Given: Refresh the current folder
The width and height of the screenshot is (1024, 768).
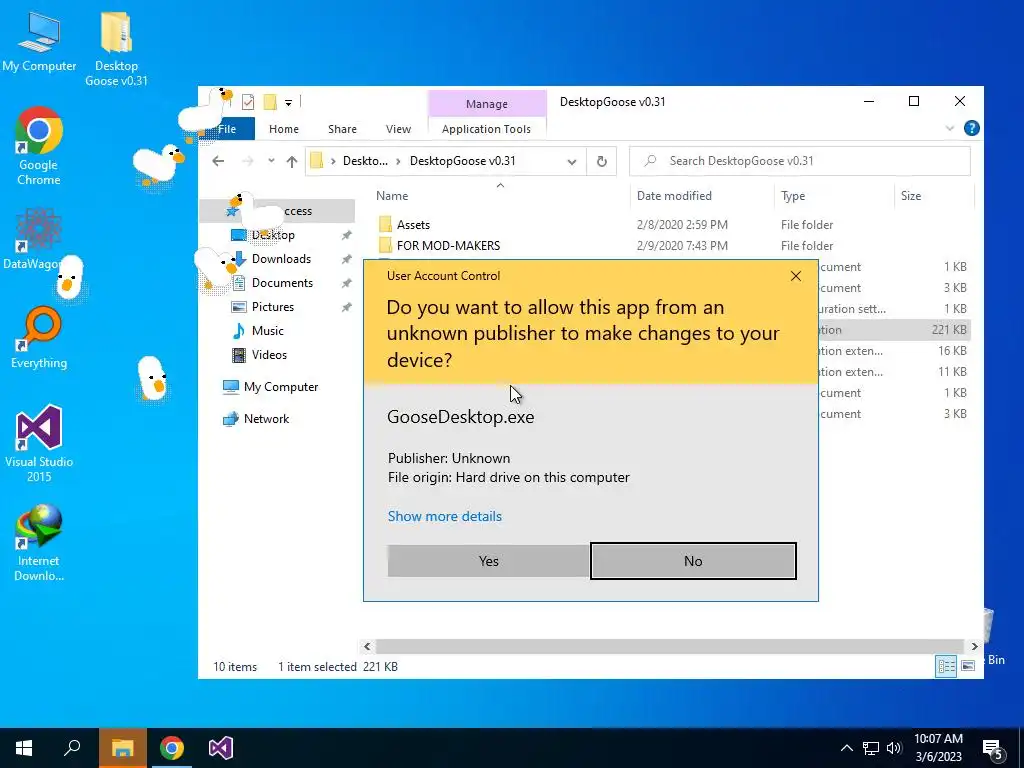Looking at the screenshot, I should click(601, 161).
